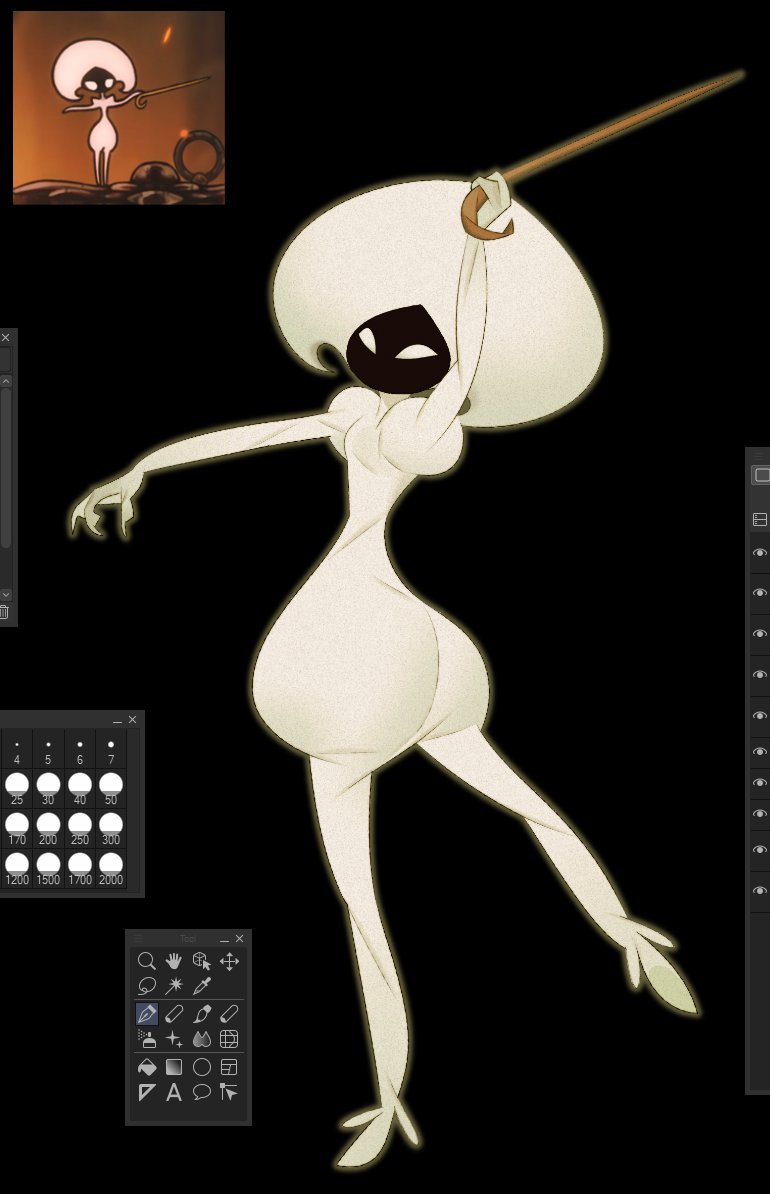Select the Balloon speech-bubble tool
Image resolution: width=770 pixels, height=1194 pixels.
(x=201, y=1093)
